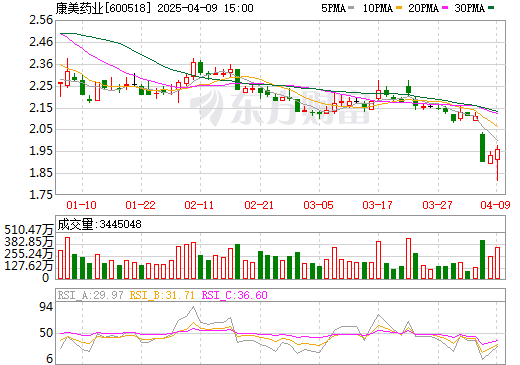Click the 东方财富 watermark logo

point(280,107)
